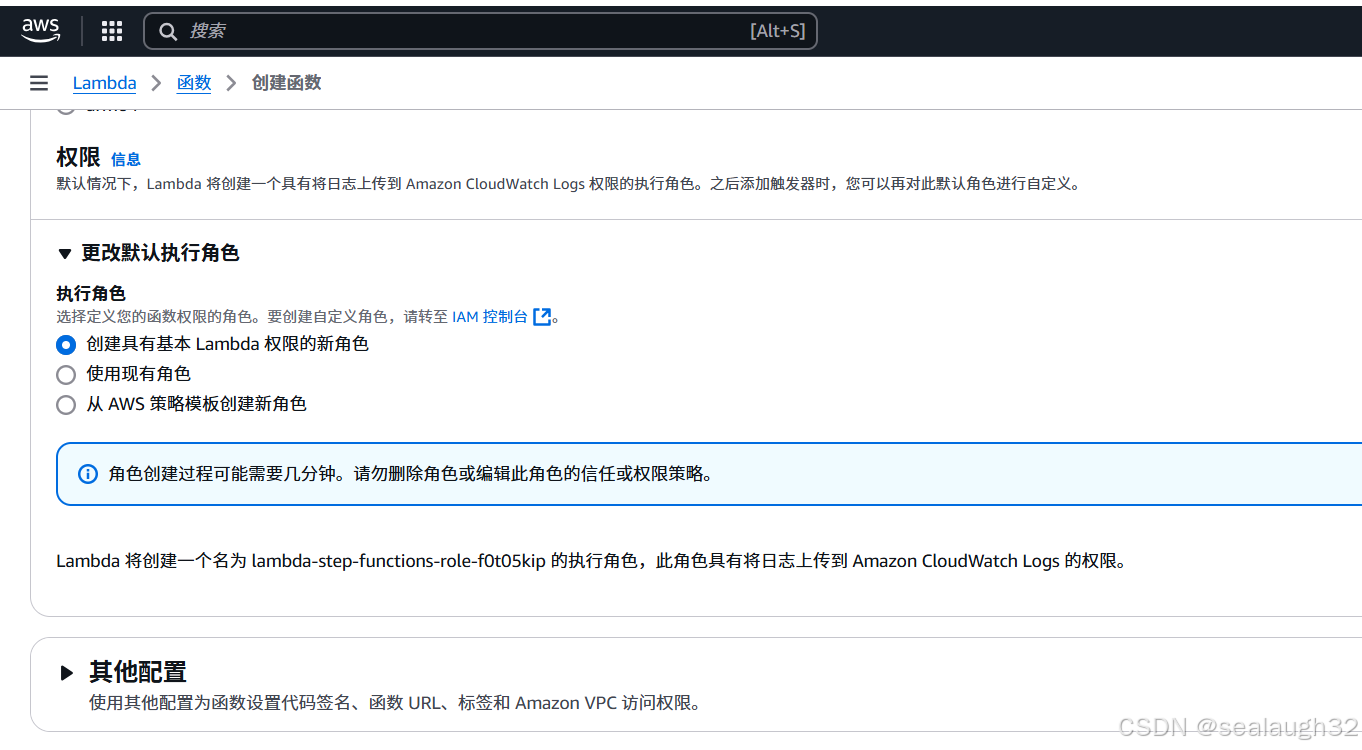Image resolution: width=1362 pixels, height=750 pixels.
Task: Open the IAM 控制台 link
Action: (x=490, y=316)
